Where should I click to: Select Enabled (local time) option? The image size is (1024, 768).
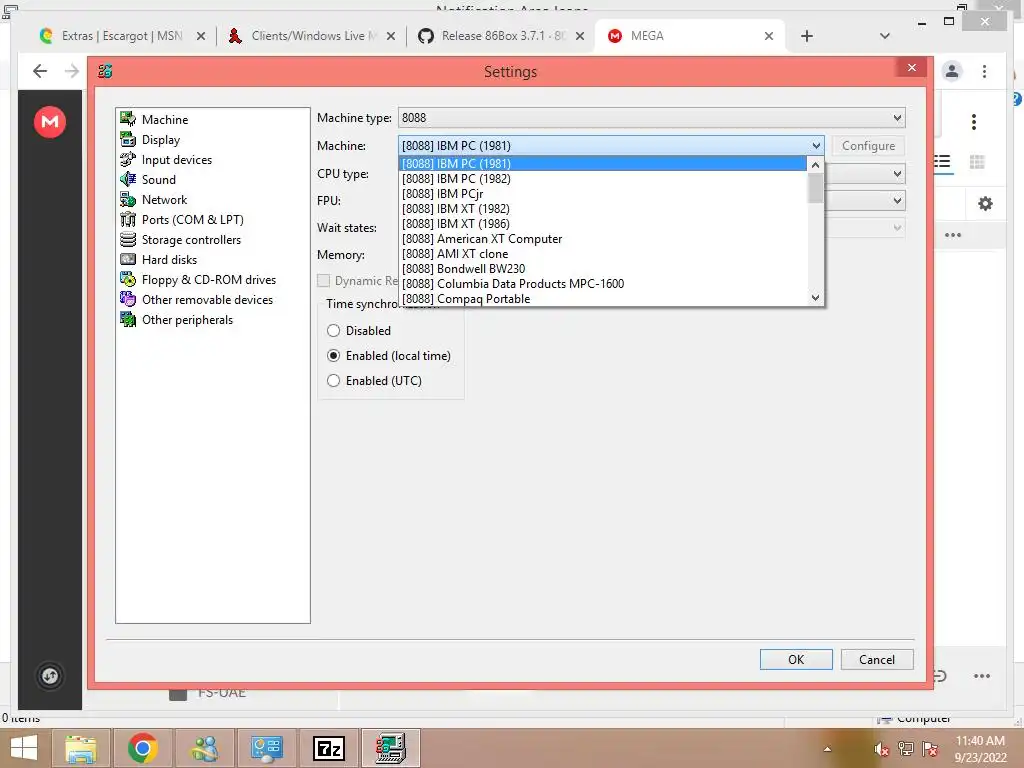(x=333, y=356)
